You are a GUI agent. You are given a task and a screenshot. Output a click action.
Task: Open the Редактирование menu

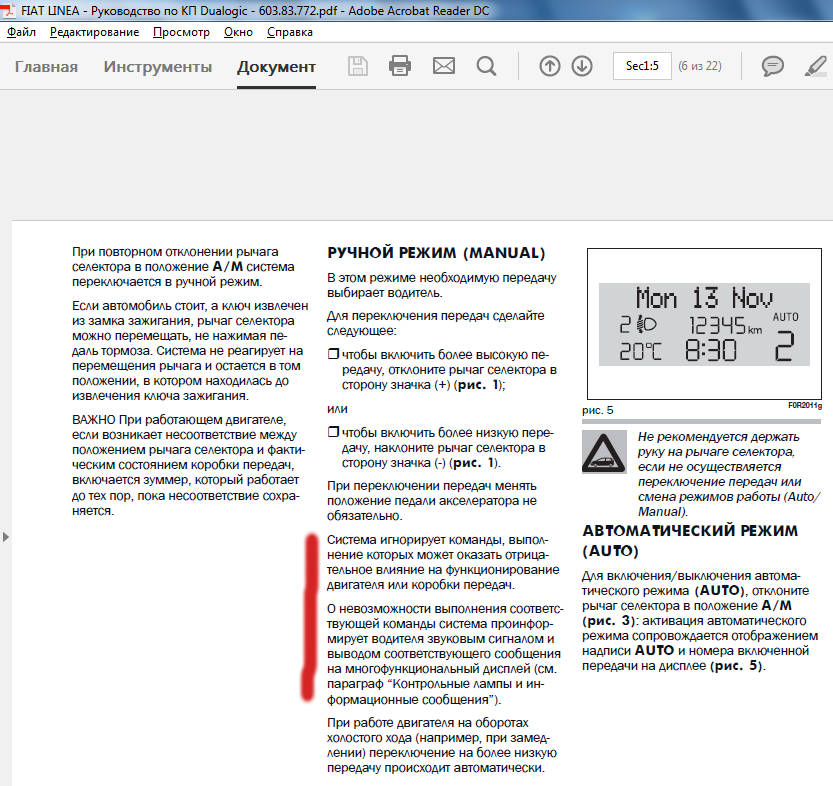point(94,32)
